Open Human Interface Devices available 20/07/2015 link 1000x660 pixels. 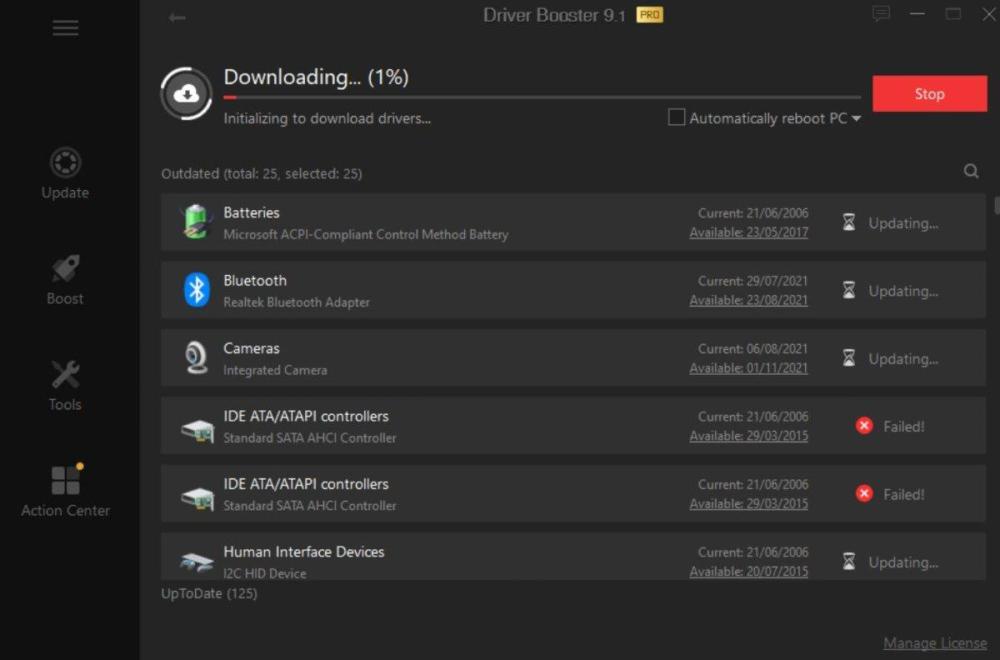click(749, 571)
